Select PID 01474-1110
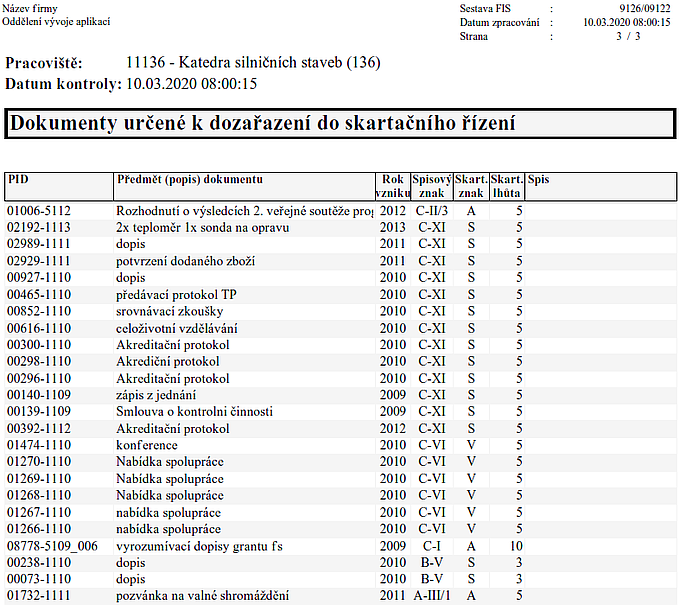 pyautogui.click(x=39, y=445)
